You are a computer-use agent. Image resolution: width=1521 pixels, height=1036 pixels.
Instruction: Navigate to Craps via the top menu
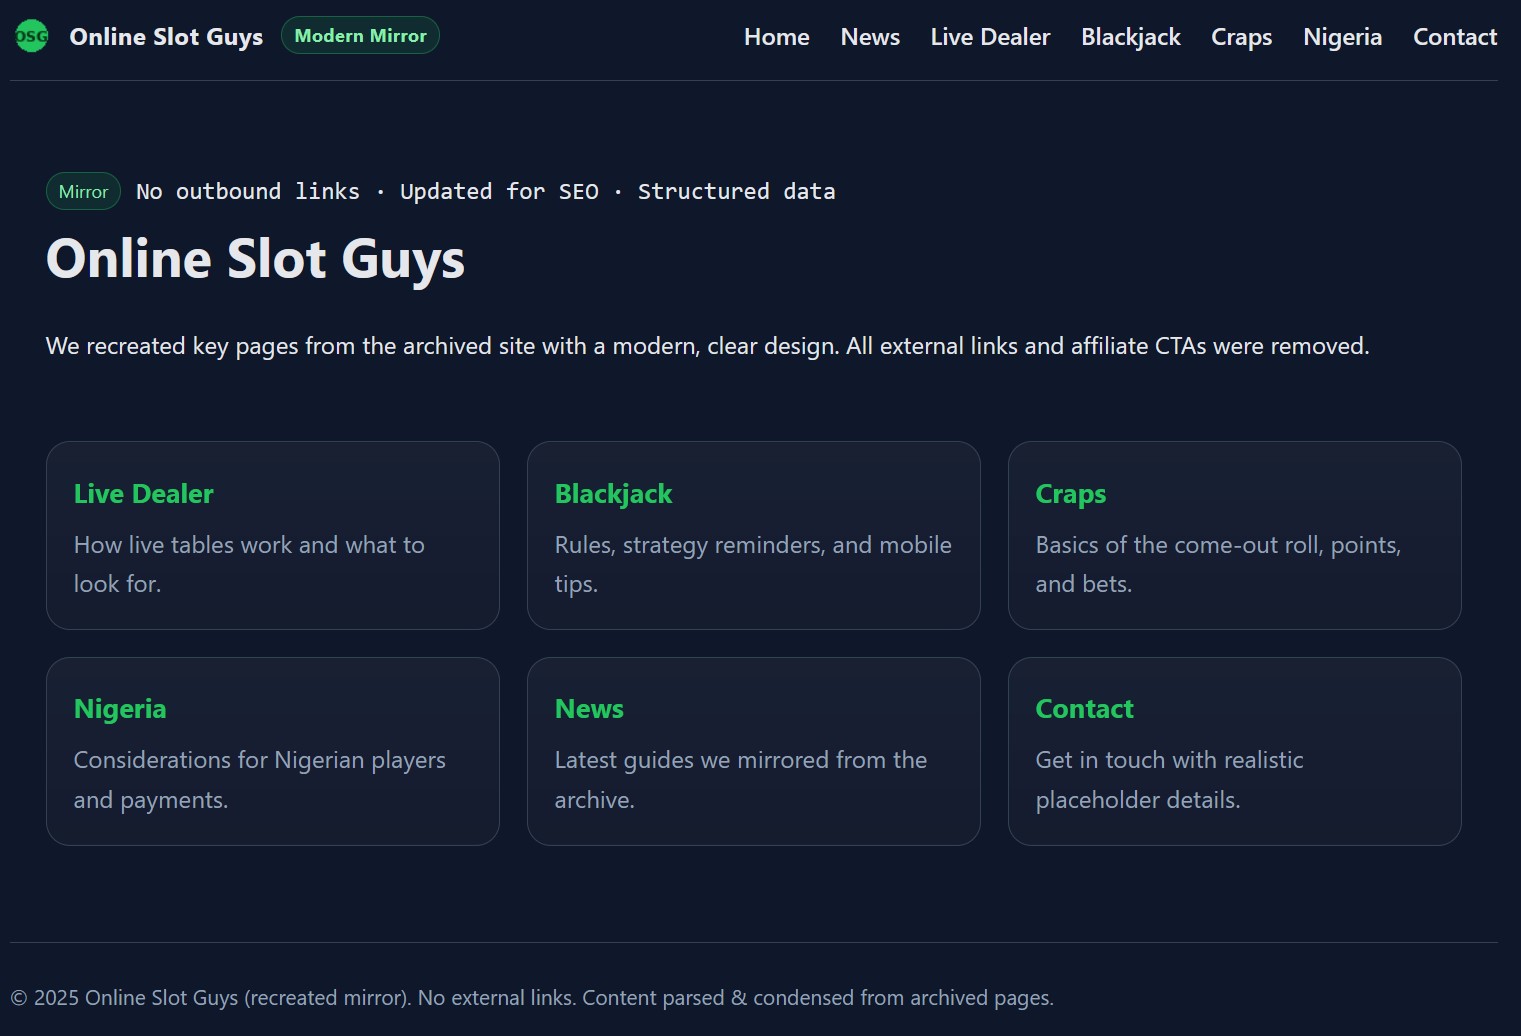1241,37
